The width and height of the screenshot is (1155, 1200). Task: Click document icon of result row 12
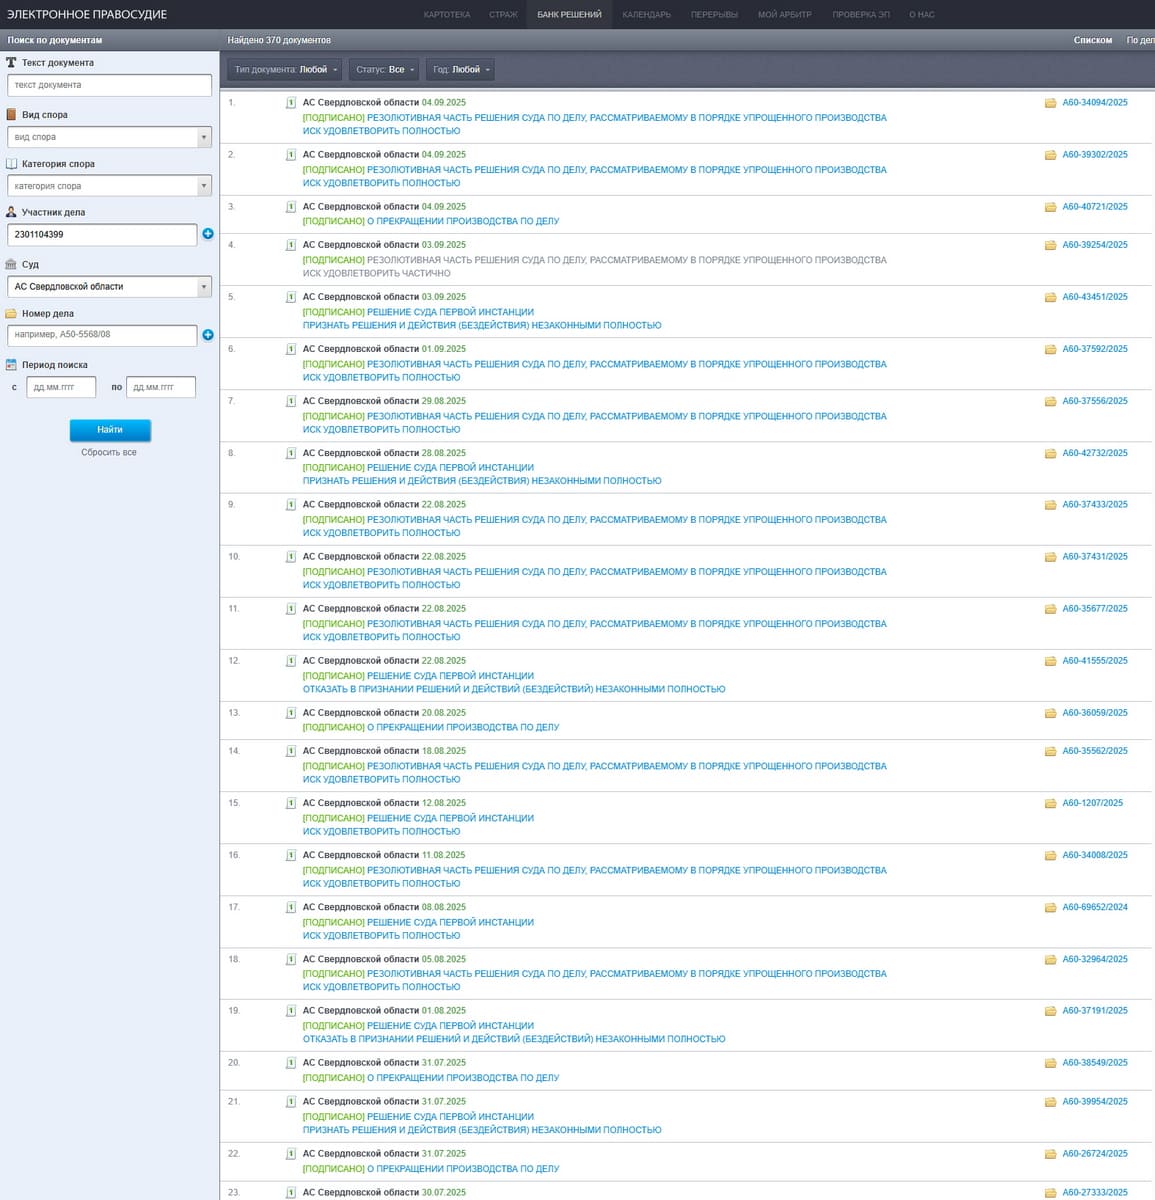[291, 661]
